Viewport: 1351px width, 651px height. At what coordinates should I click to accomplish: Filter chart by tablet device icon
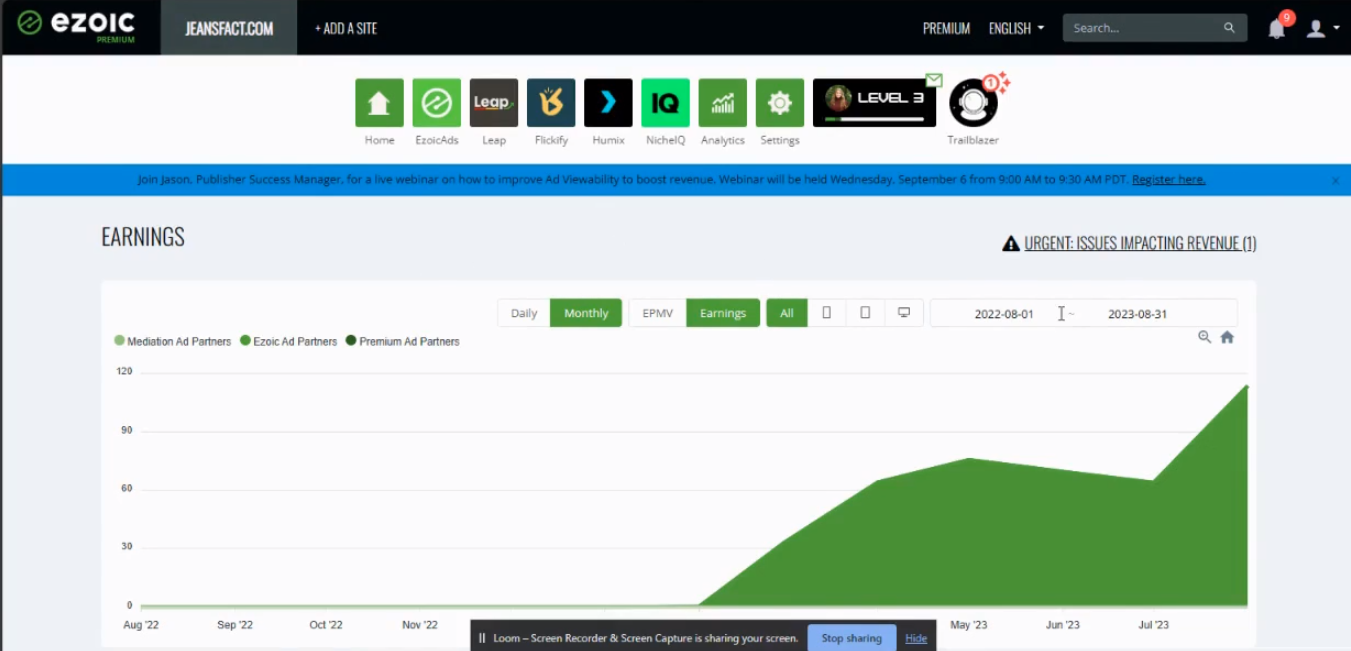865,313
